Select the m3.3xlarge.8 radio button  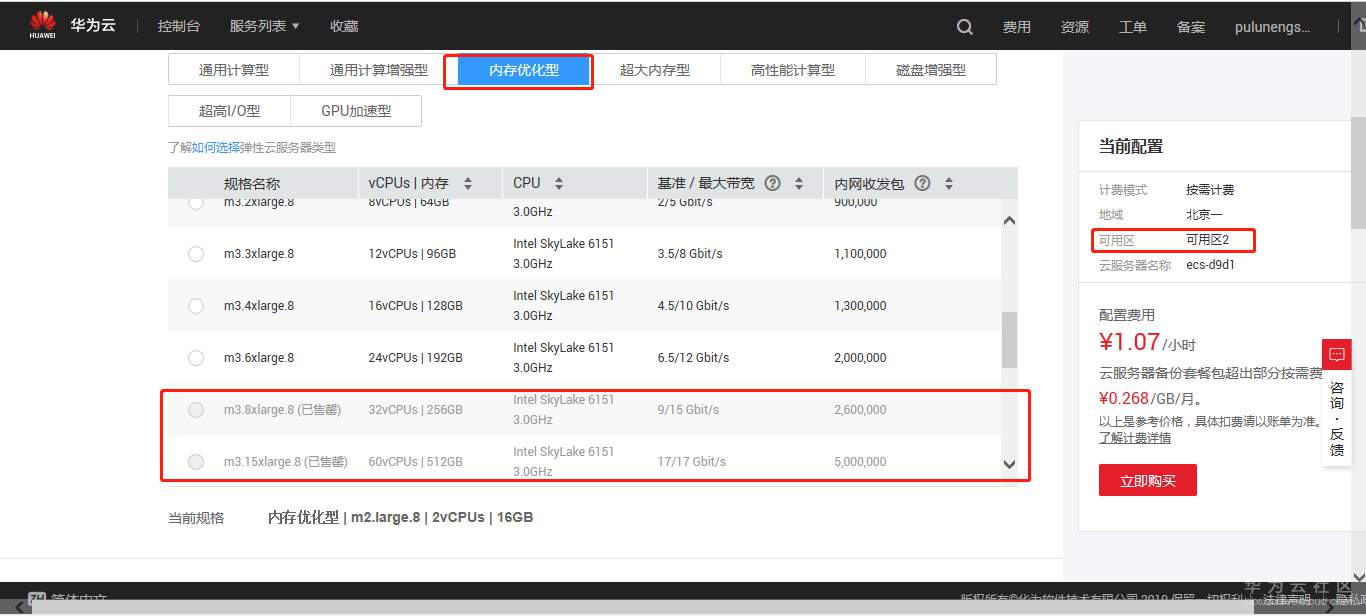[196, 254]
